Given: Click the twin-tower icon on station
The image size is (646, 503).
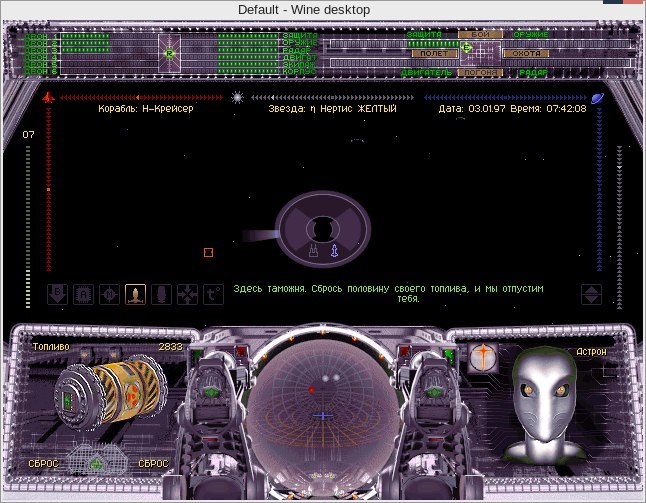Looking at the screenshot, I should click(314, 250).
